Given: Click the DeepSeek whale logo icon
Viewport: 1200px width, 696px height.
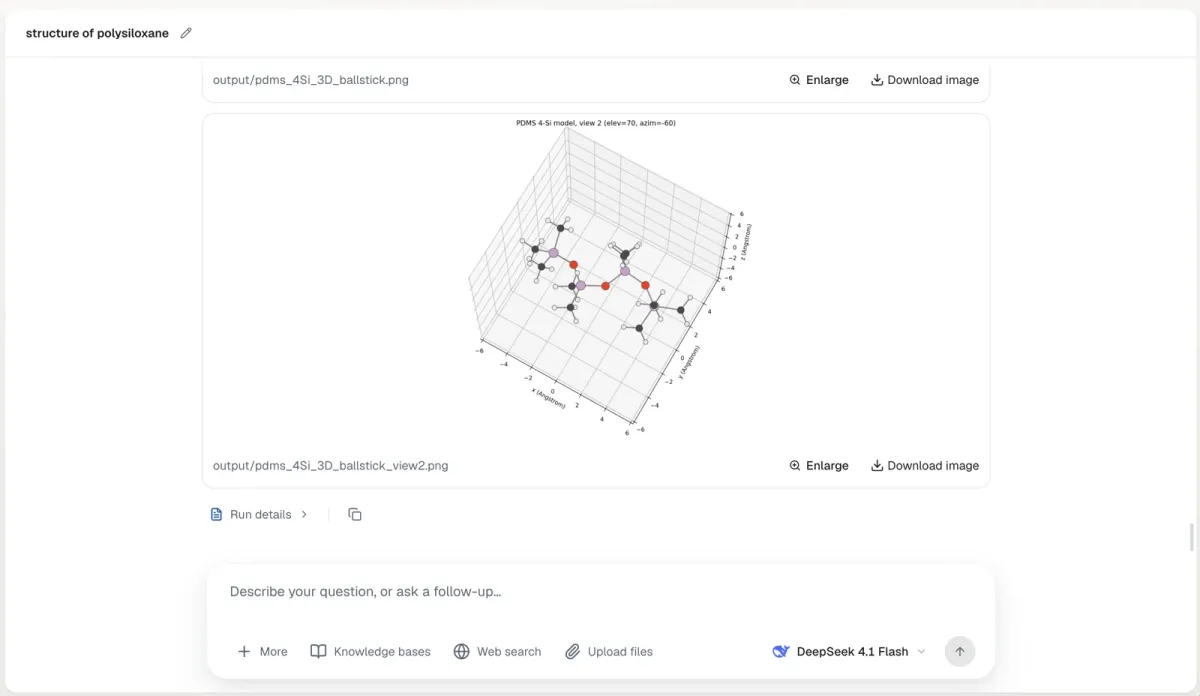Looking at the screenshot, I should (781, 652).
